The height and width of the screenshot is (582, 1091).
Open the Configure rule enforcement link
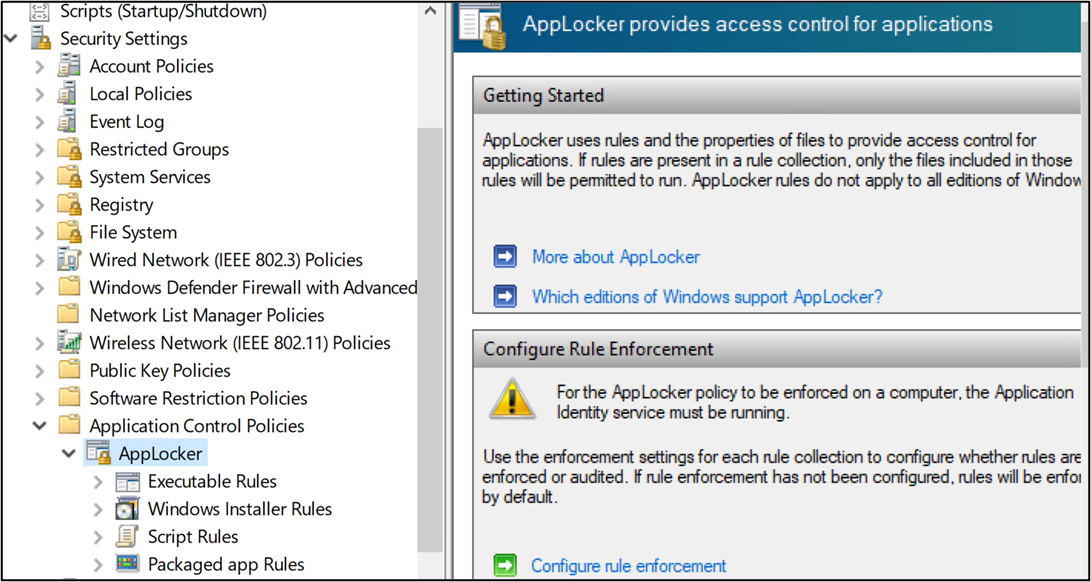(x=628, y=565)
